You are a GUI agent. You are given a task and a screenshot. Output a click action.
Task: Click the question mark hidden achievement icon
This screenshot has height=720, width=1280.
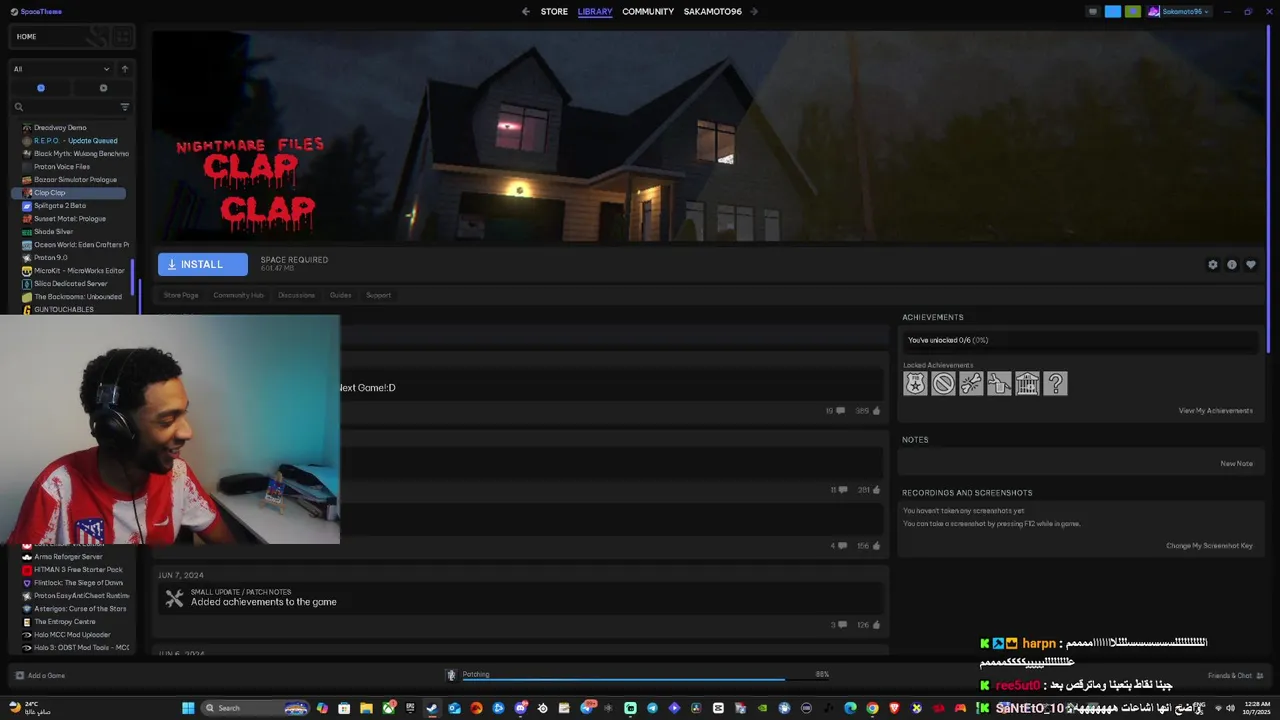1055,384
